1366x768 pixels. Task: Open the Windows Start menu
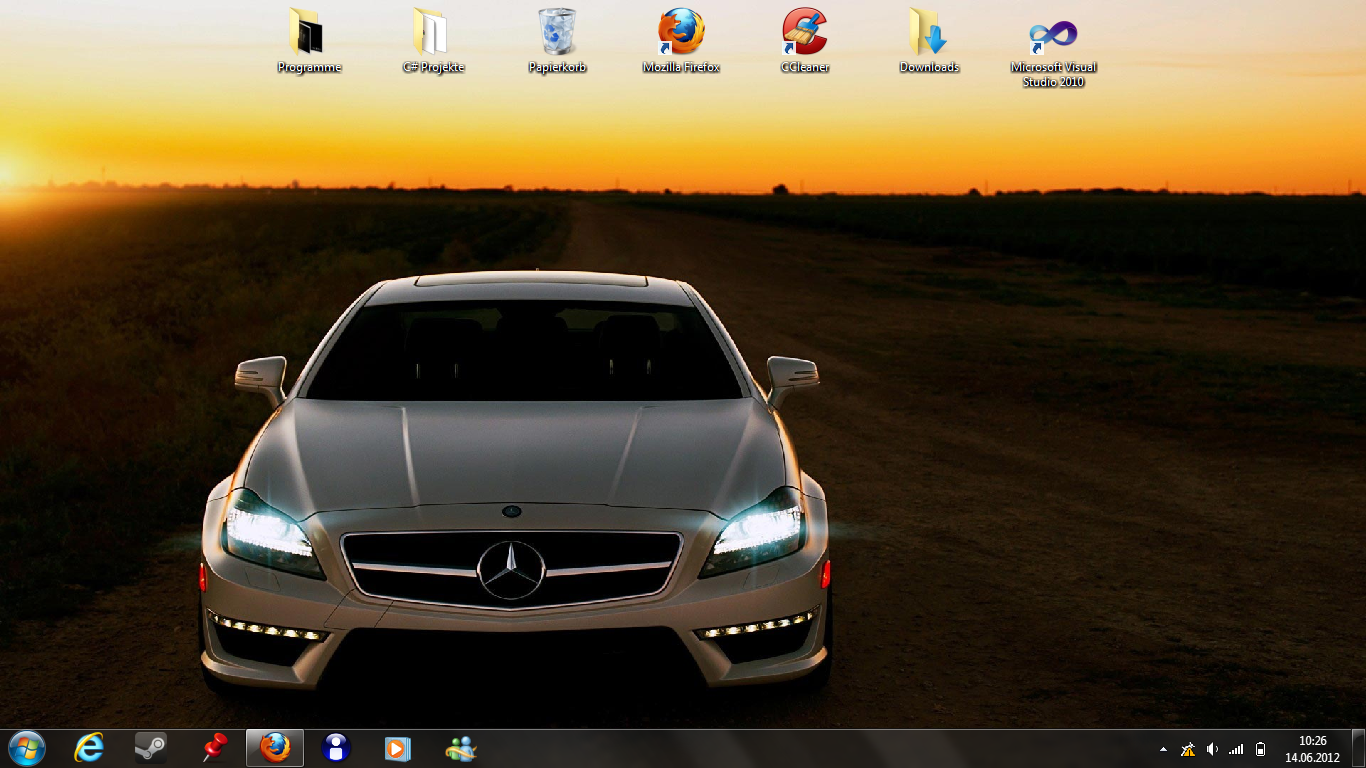coord(27,748)
